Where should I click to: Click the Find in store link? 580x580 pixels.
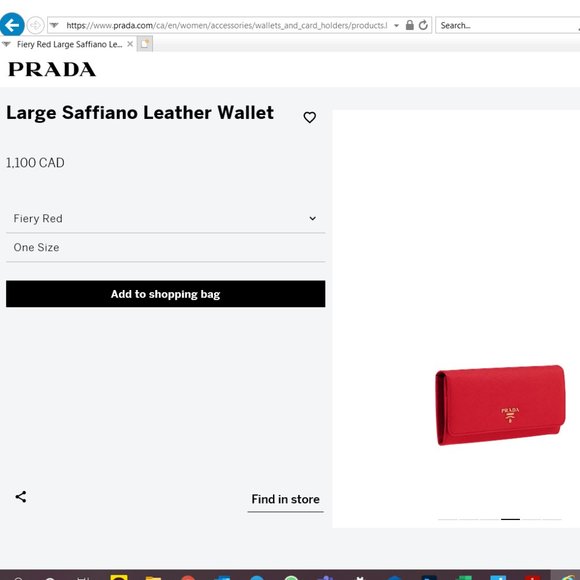(286, 499)
